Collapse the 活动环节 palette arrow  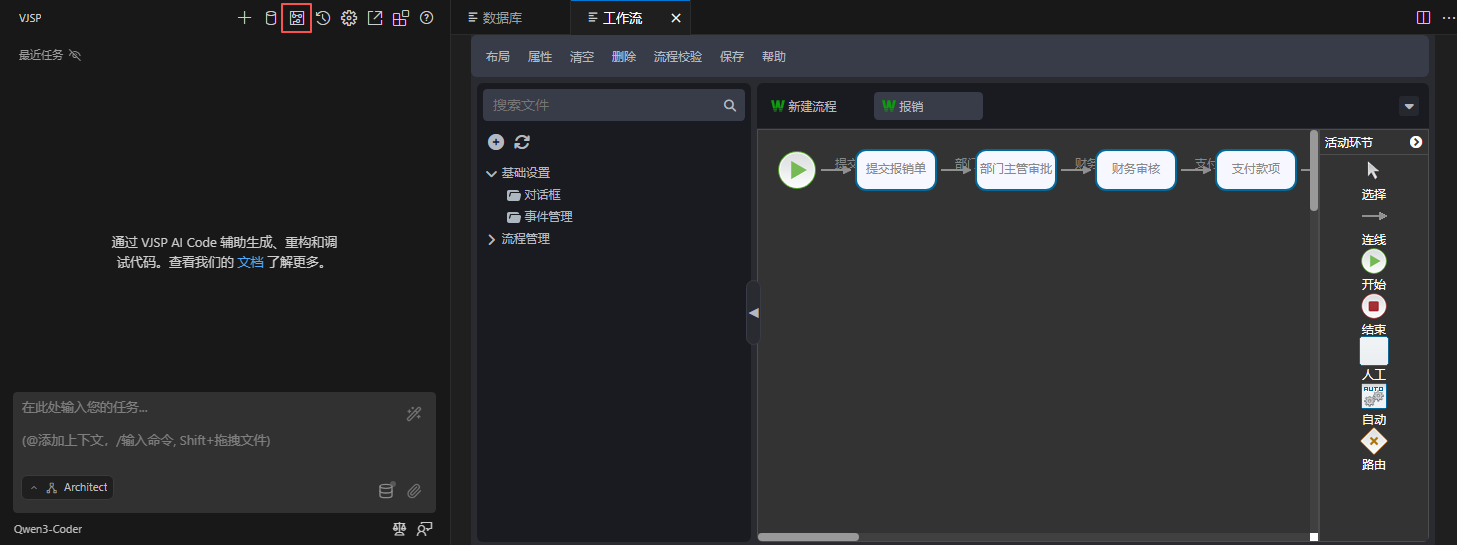coord(1416,143)
